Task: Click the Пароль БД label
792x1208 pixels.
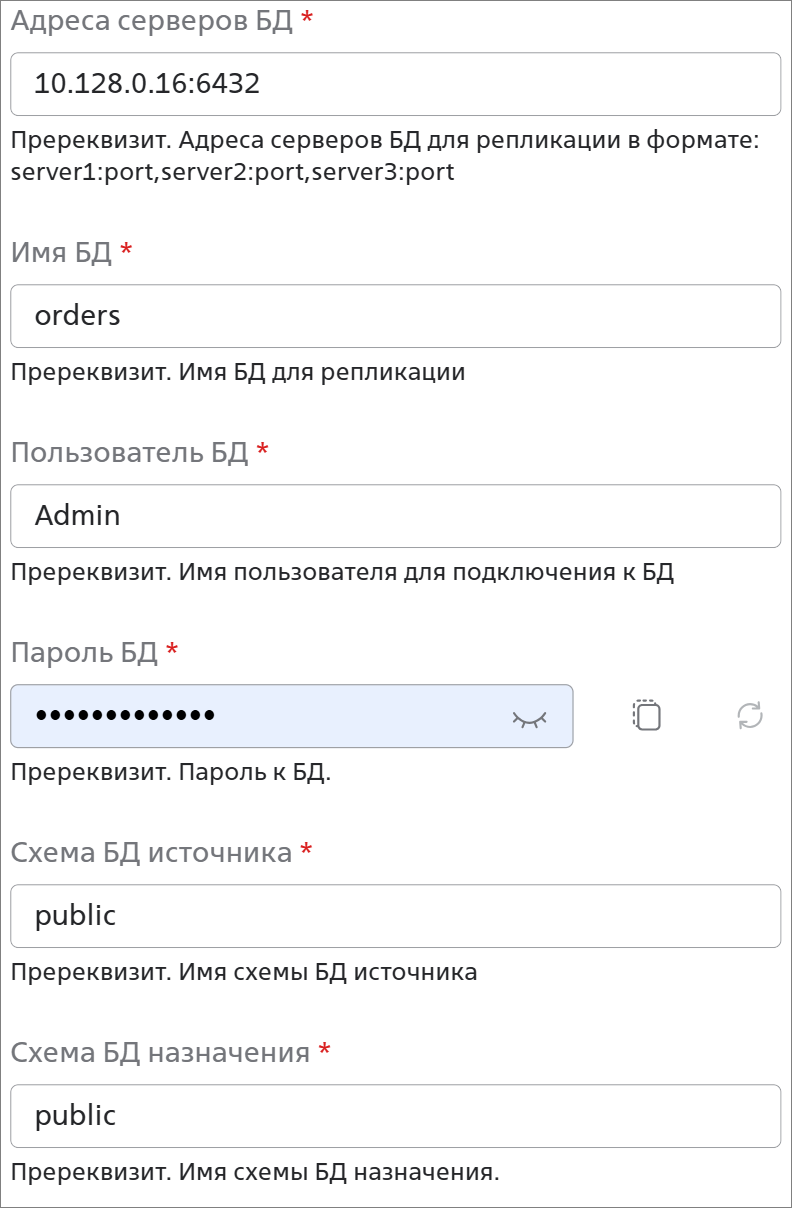Action: (x=84, y=652)
